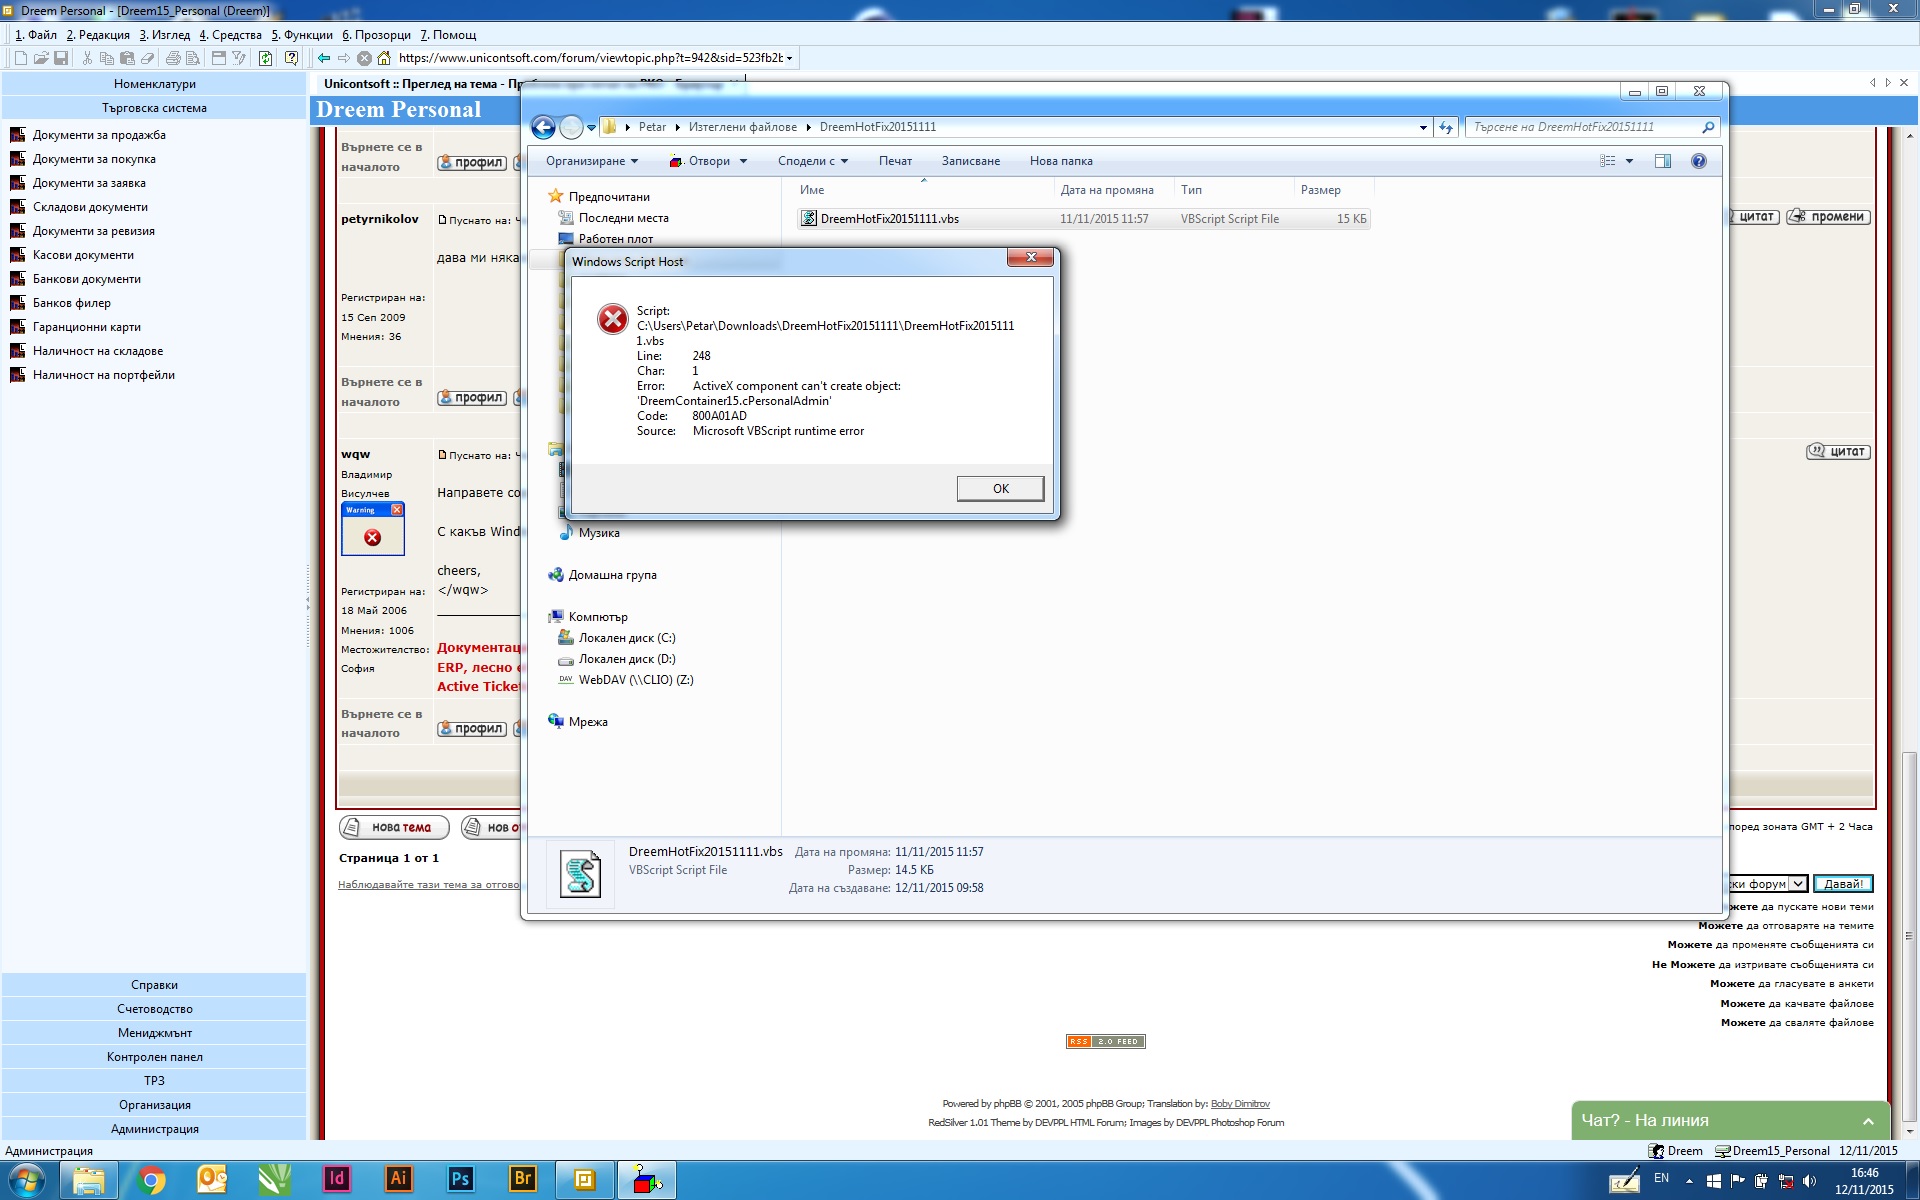Image resolution: width=1920 pixels, height=1200 pixels.
Task: Click the Refresh icon in Dreem toolbar
Action: [265, 59]
